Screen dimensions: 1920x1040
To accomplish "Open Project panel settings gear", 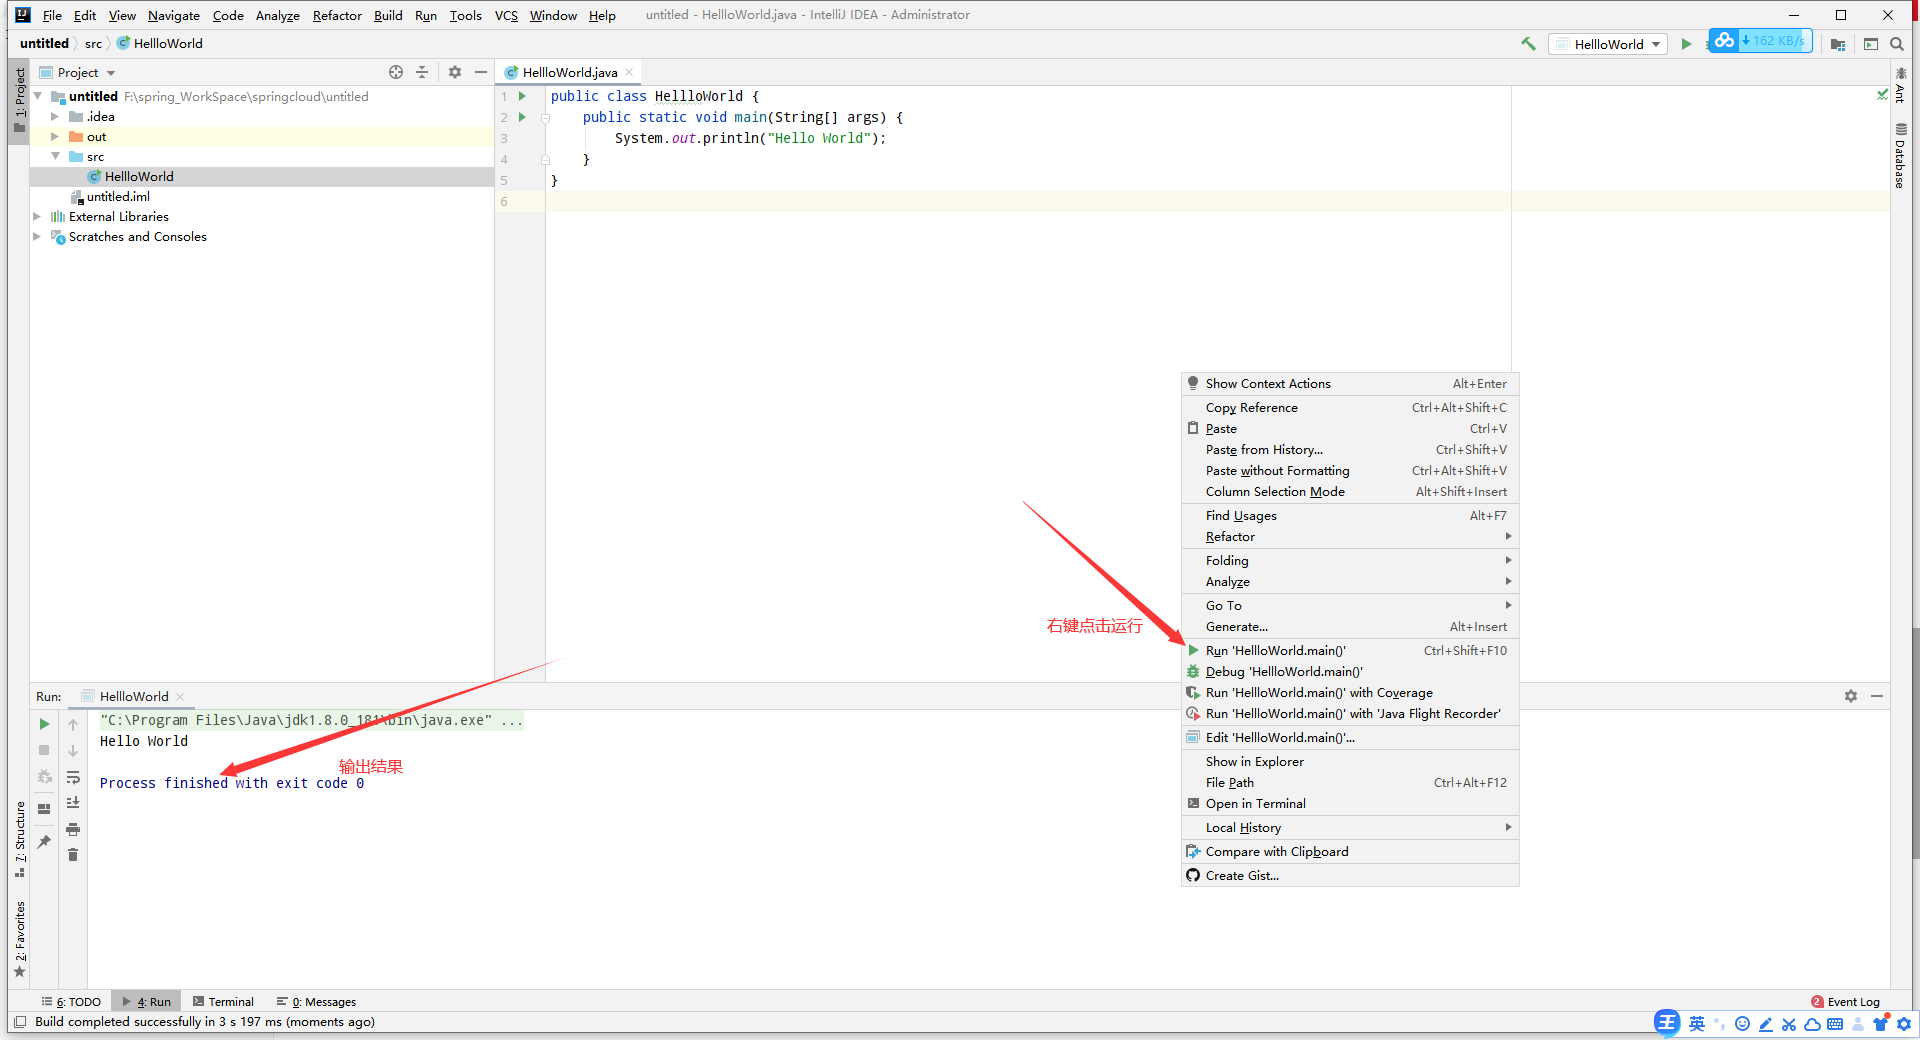I will coord(455,72).
